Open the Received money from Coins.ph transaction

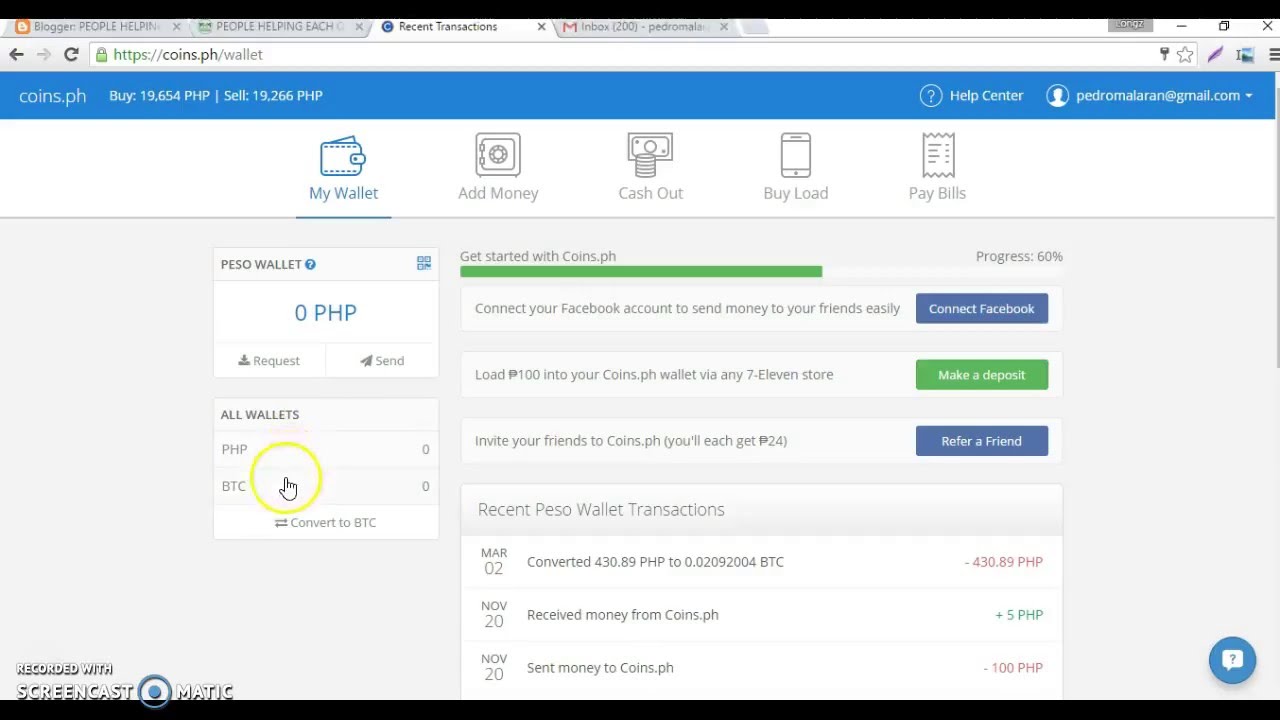(x=761, y=615)
